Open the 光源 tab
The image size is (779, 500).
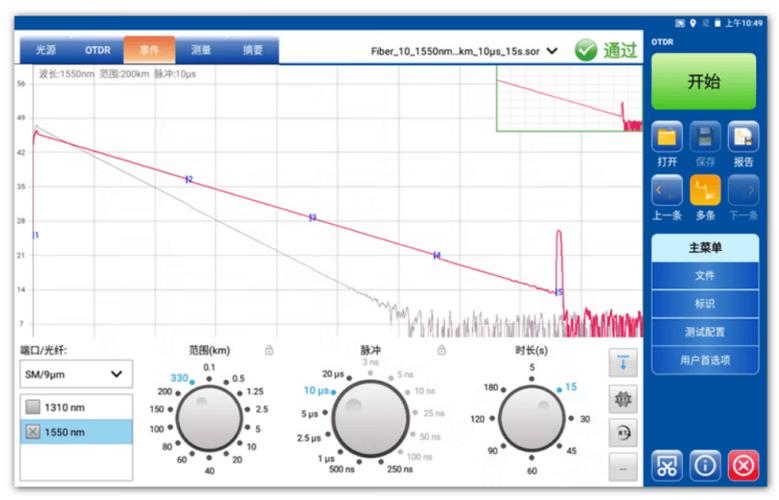pos(46,50)
